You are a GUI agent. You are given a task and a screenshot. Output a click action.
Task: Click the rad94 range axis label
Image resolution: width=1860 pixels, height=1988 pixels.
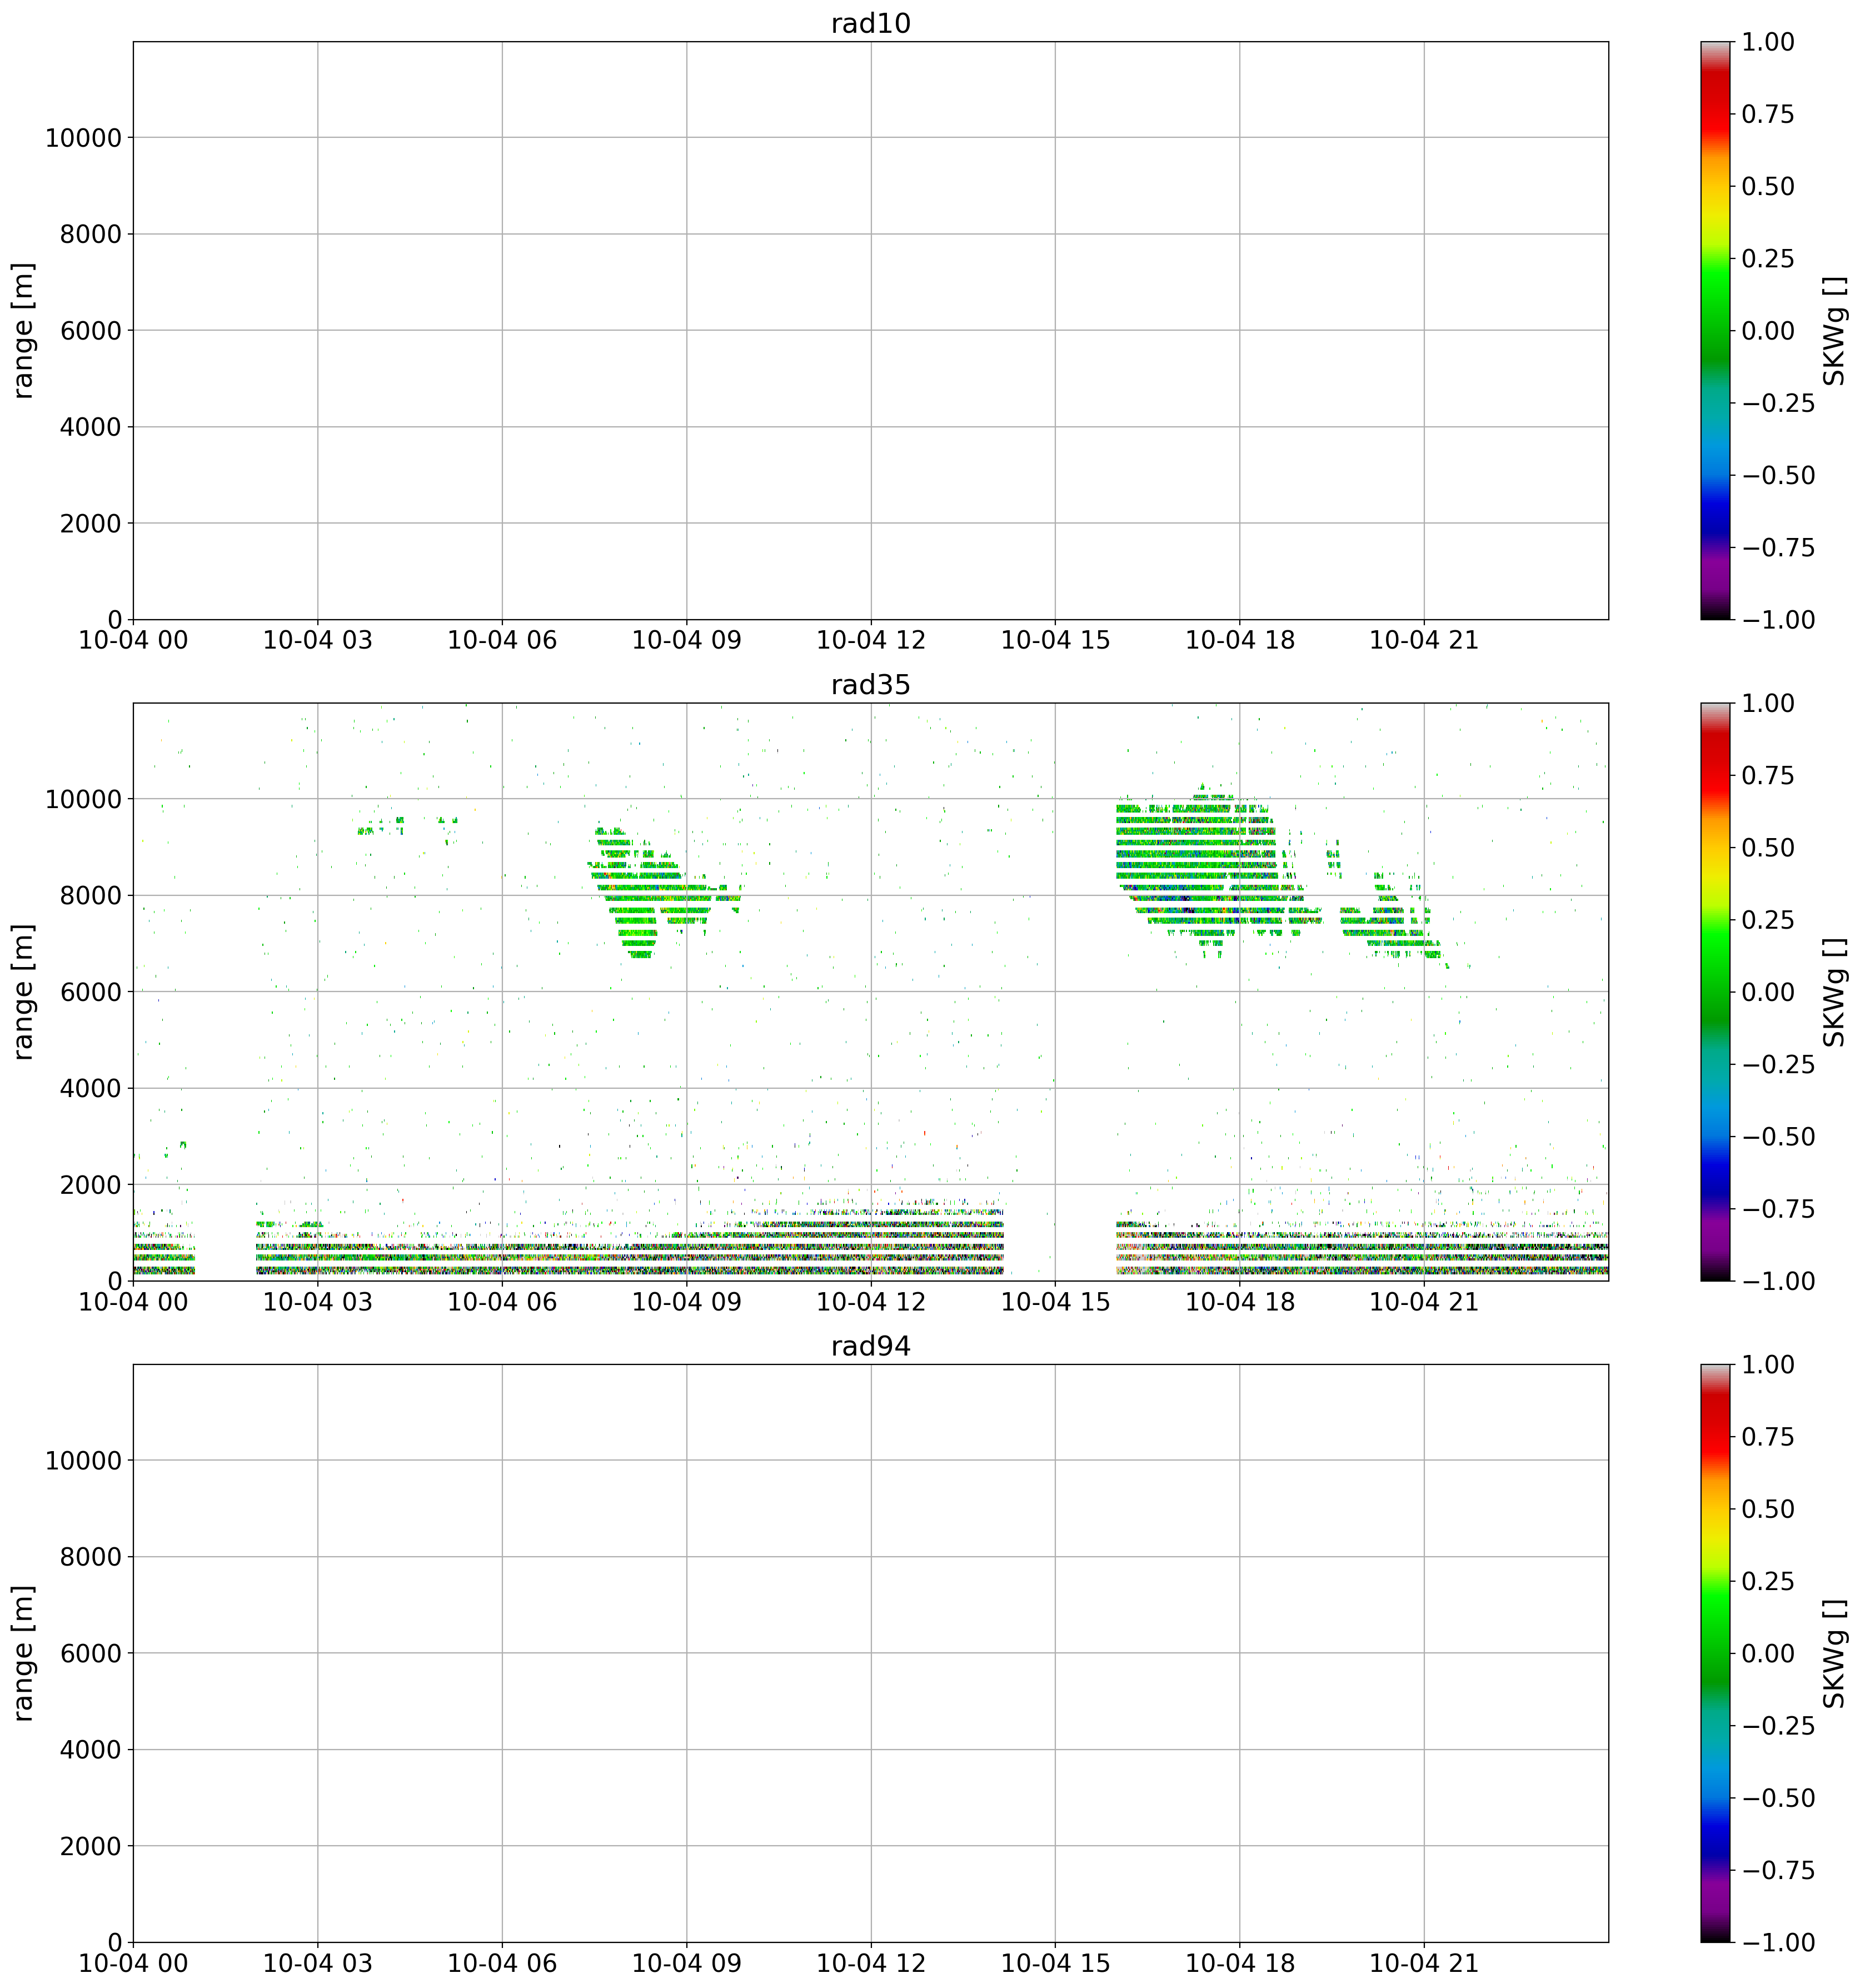pyautogui.click(x=24, y=1653)
